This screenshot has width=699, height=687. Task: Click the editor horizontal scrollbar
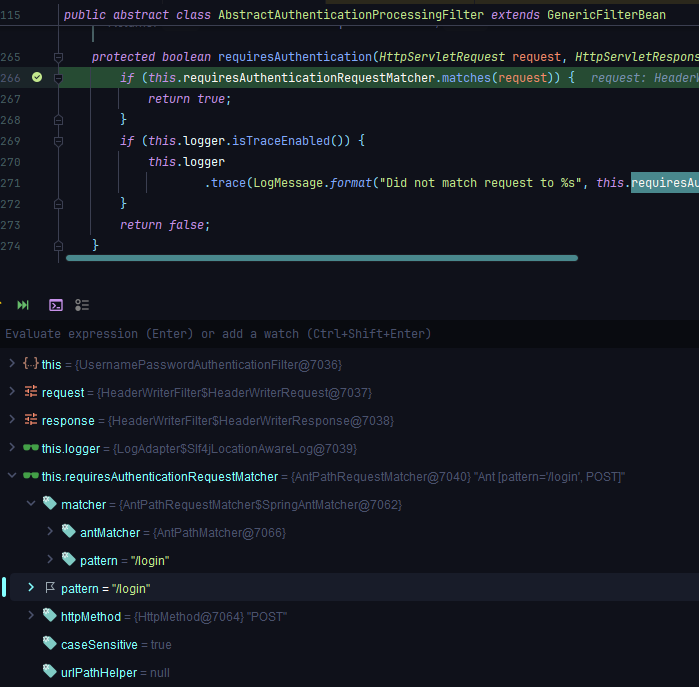pyautogui.click(x=321, y=258)
